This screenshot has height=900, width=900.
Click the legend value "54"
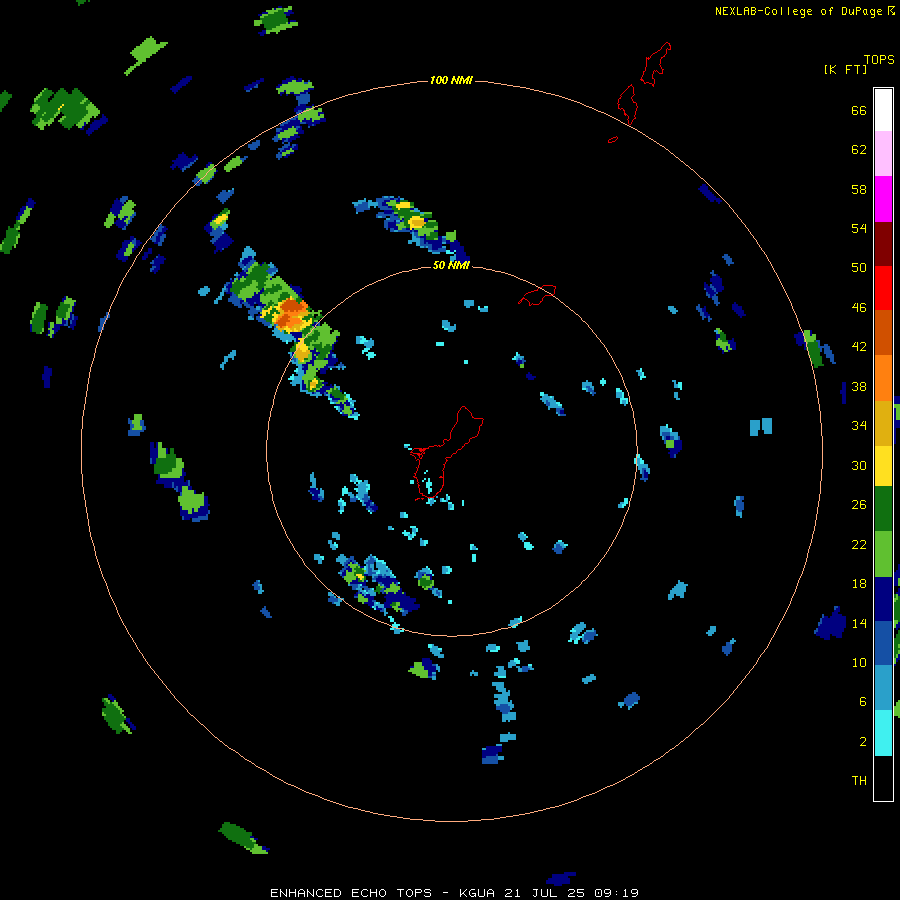pos(859,228)
